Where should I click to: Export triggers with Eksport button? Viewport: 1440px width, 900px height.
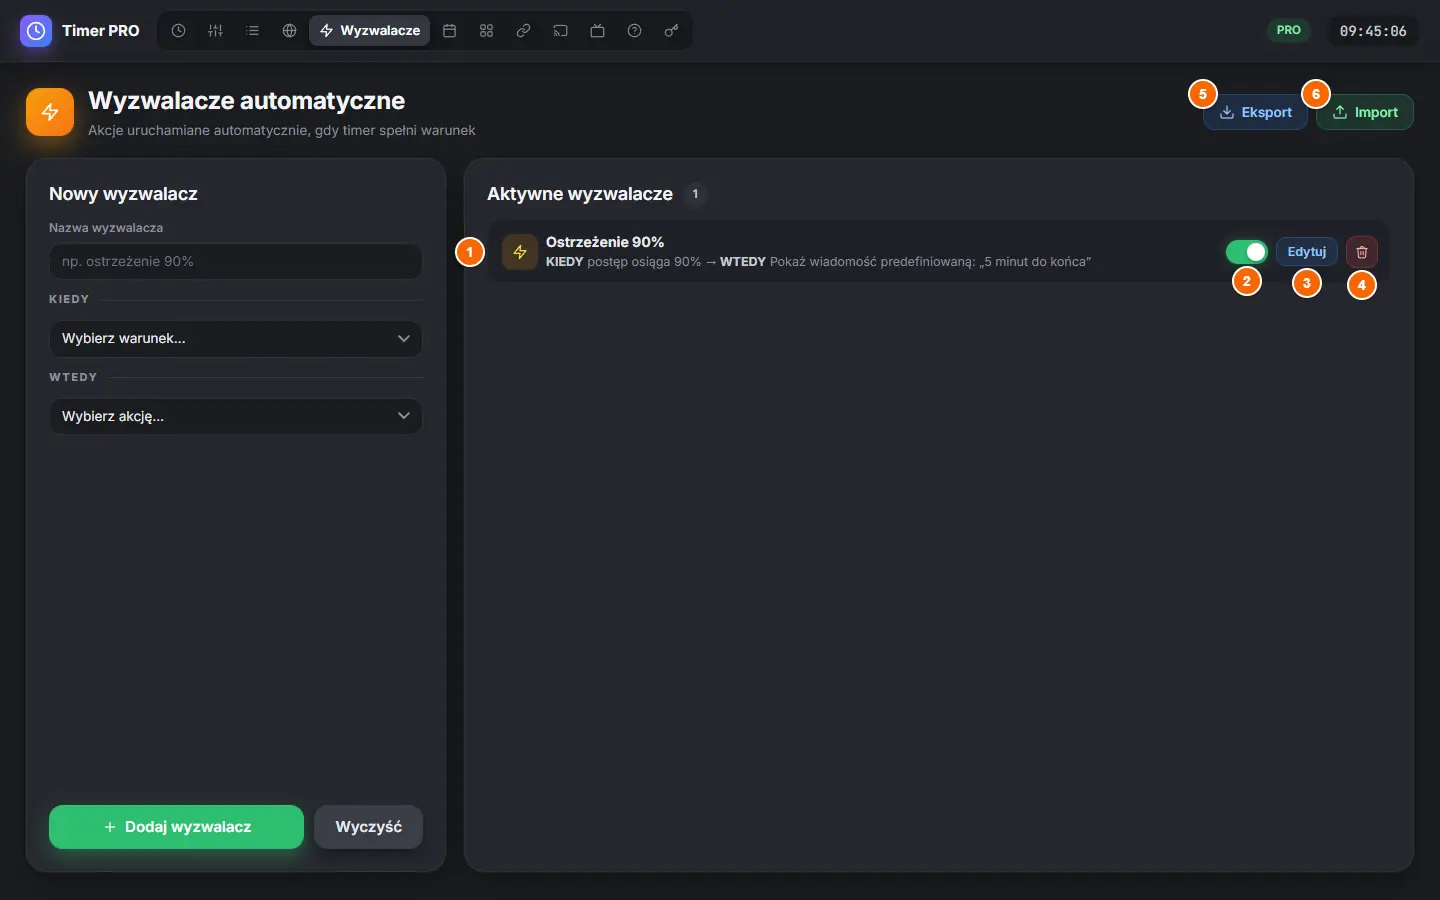click(x=1256, y=112)
